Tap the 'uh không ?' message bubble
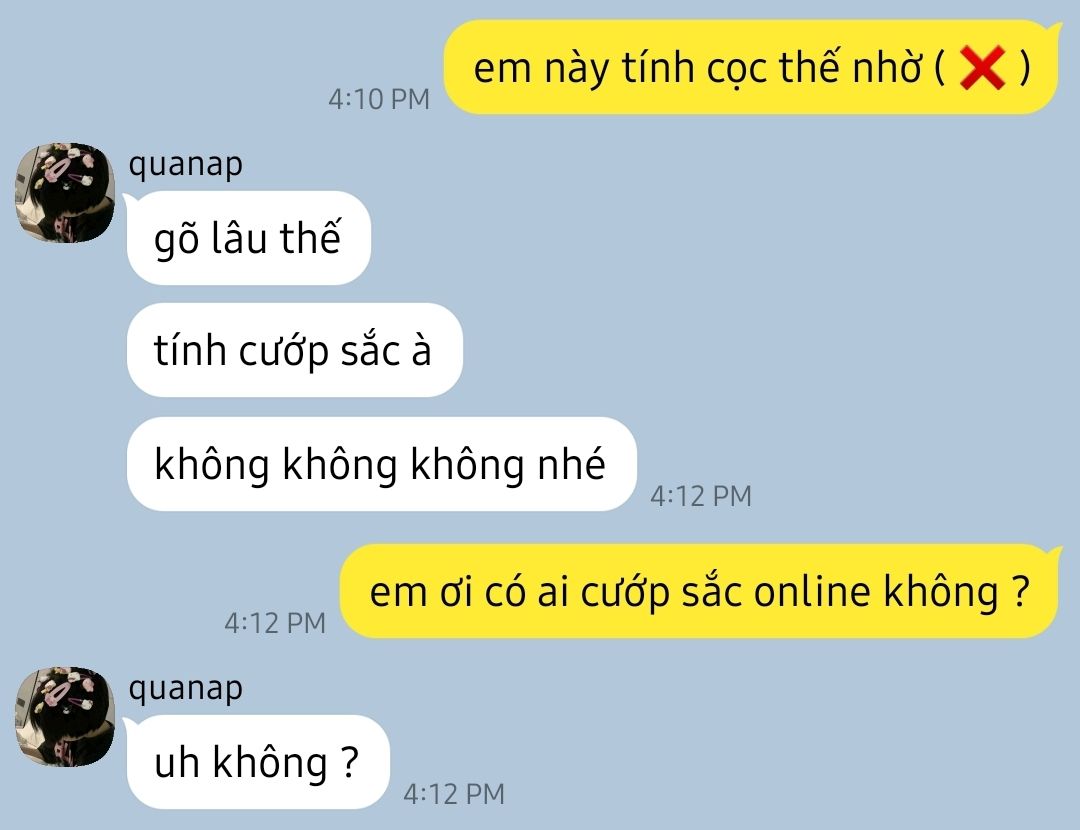 tap(258, 762)
